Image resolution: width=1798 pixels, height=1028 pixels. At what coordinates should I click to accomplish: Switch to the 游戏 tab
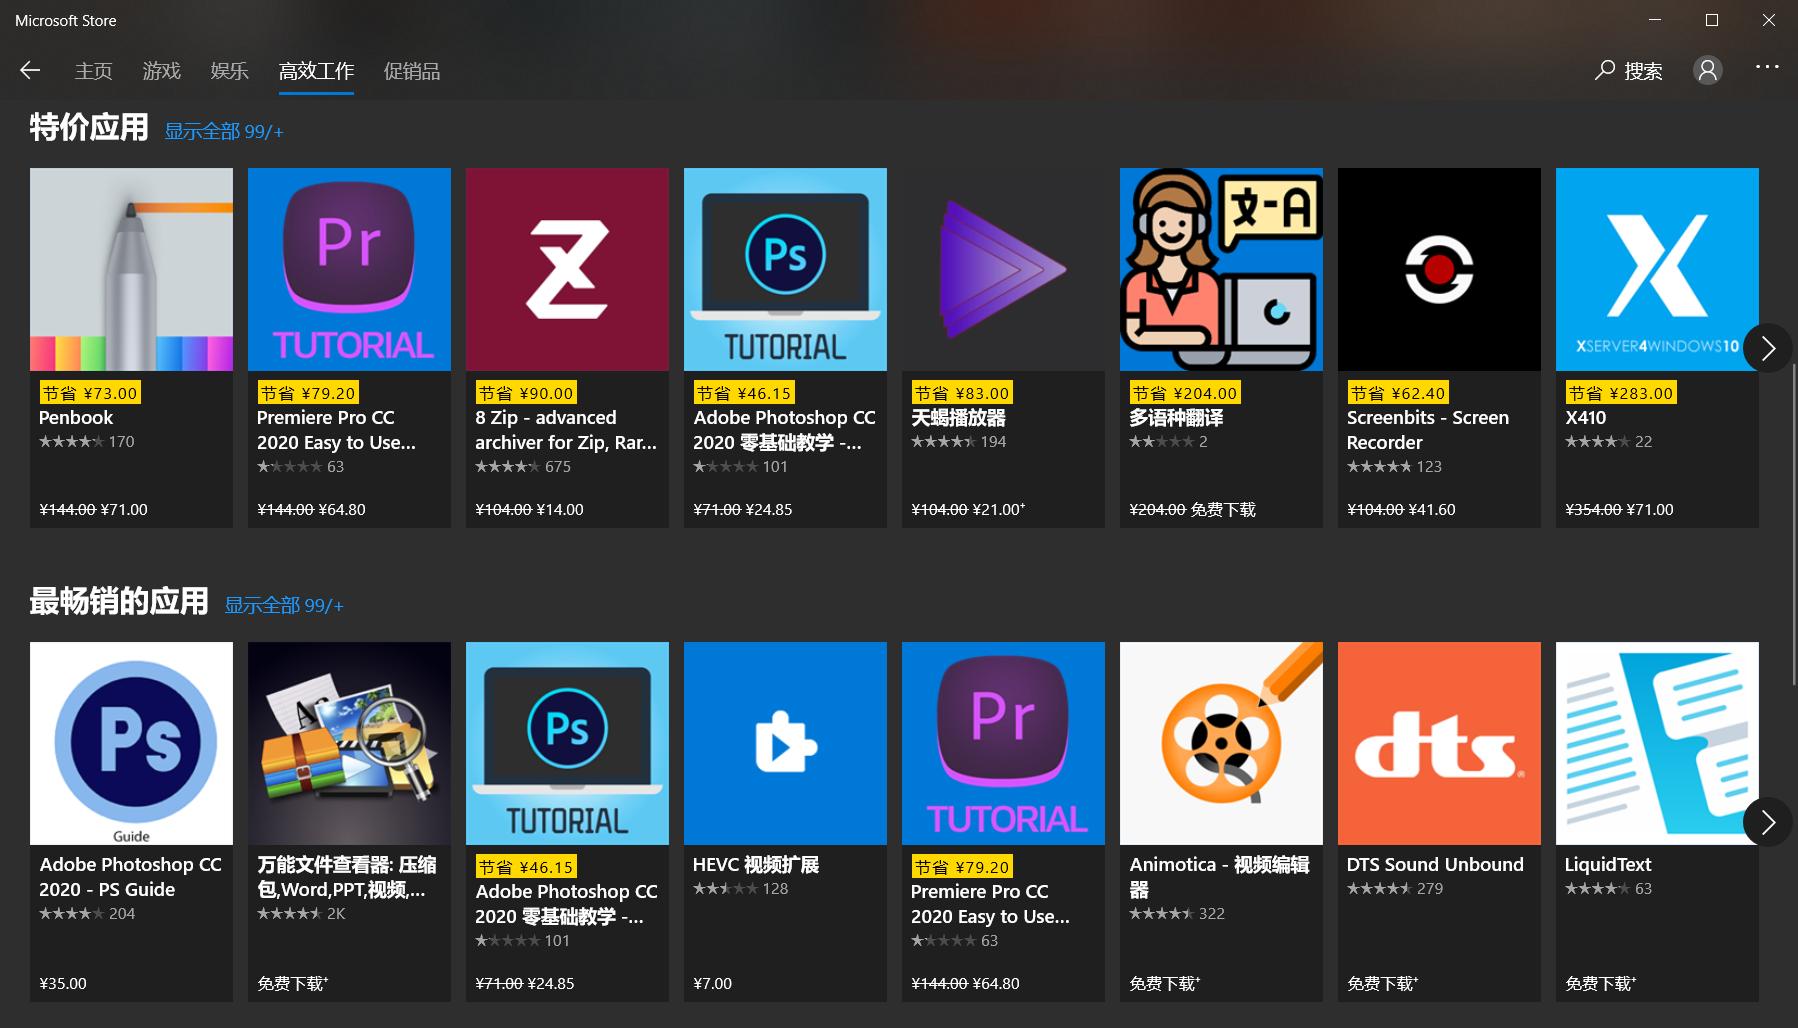(x=161, y=70)
